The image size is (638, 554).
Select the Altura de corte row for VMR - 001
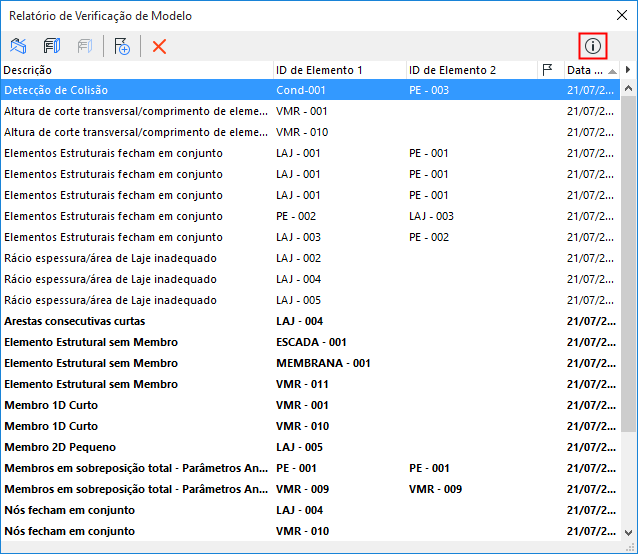coord(310,111)
